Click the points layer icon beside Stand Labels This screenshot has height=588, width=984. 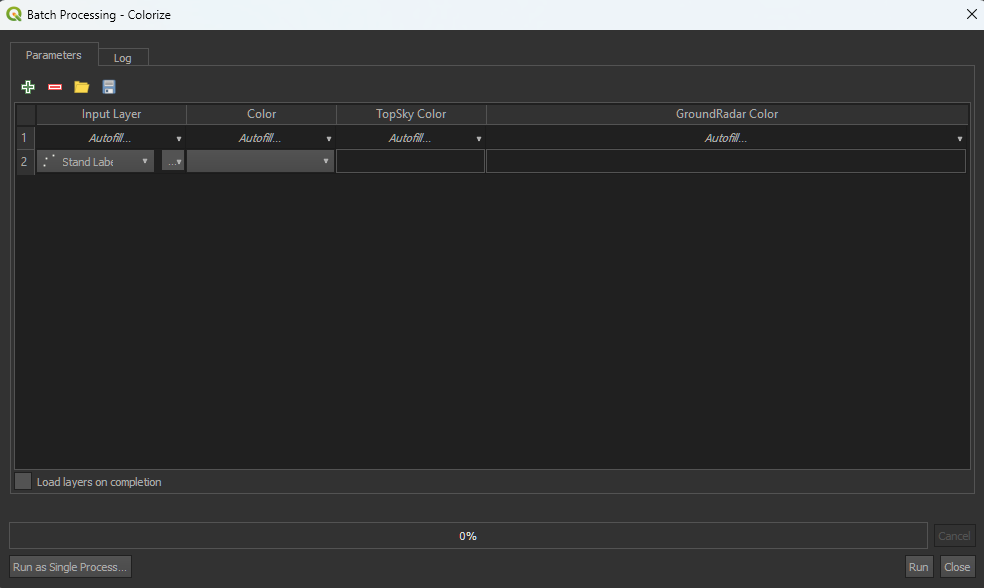click(x=49, y=161)
